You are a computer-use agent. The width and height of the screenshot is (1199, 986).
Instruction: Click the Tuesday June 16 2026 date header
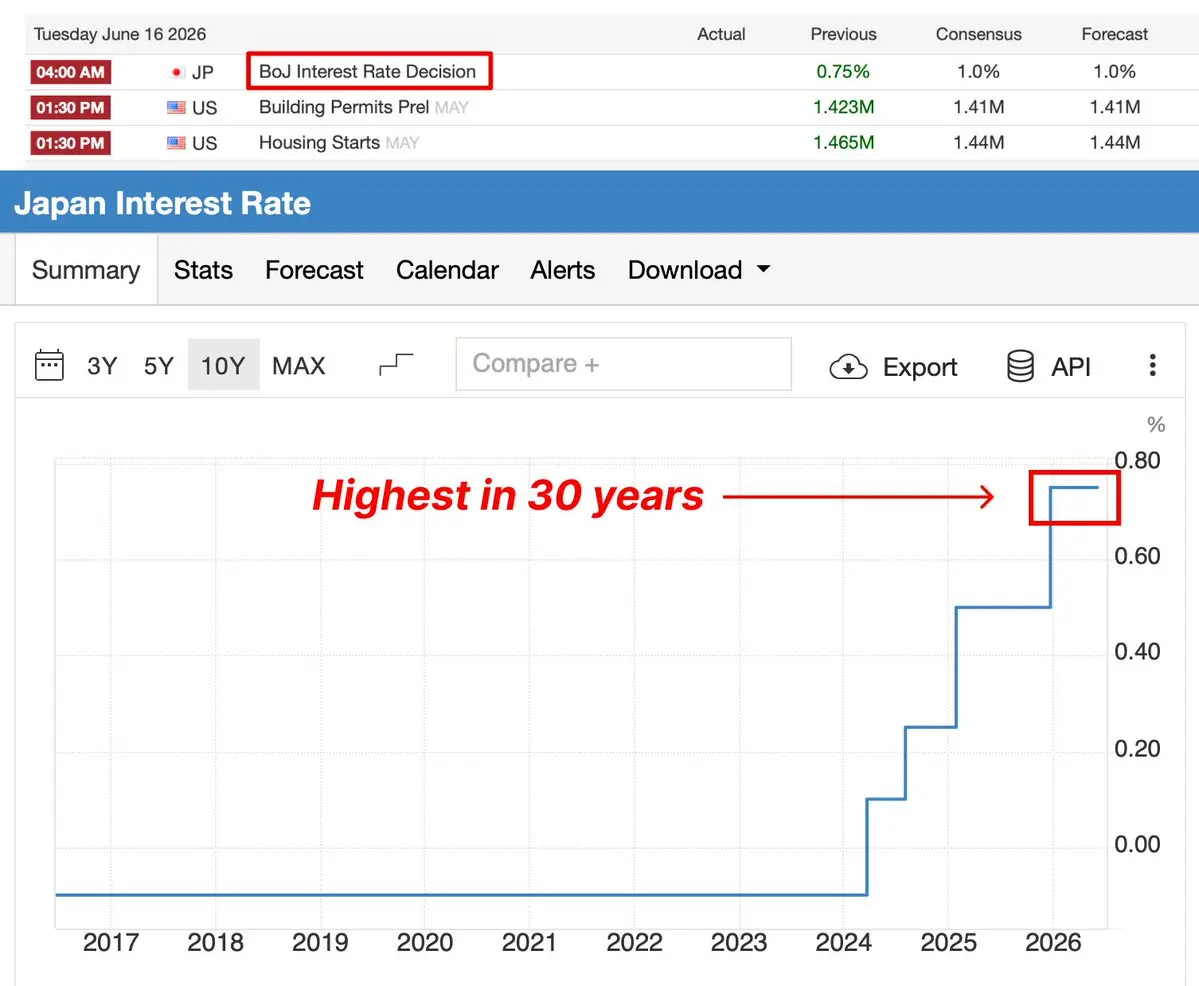pyautogui.click(x=120, y=34)
